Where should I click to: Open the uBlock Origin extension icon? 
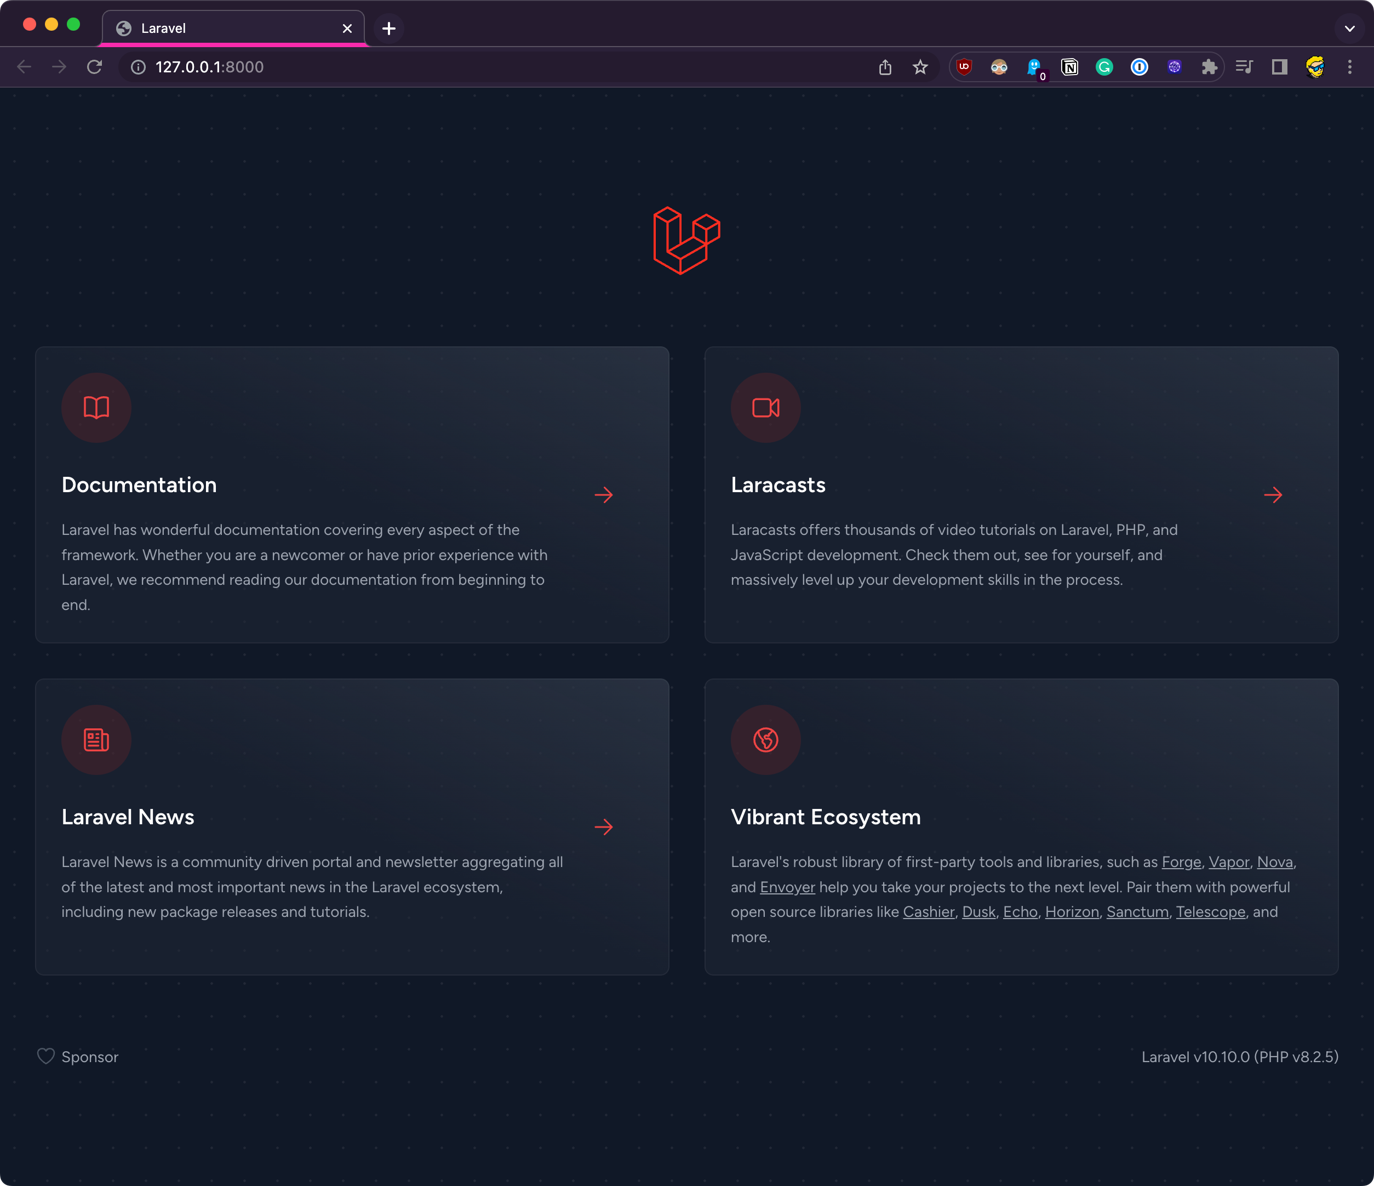tap(964, 67)
